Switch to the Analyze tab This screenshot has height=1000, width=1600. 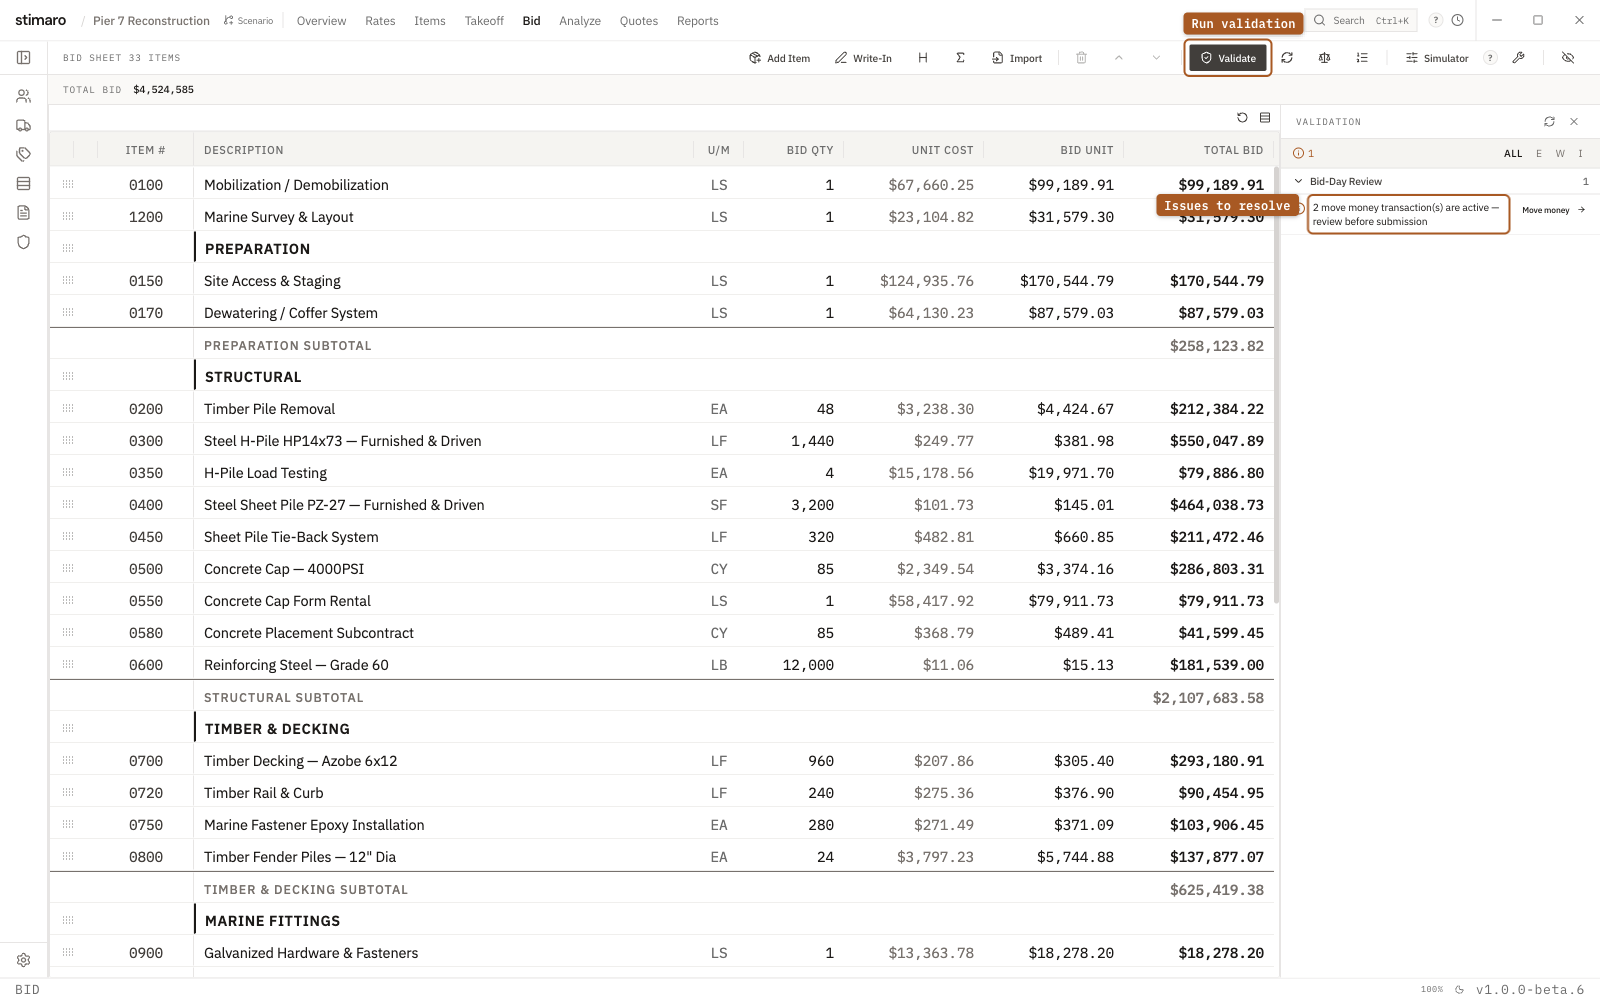point(580,20)
